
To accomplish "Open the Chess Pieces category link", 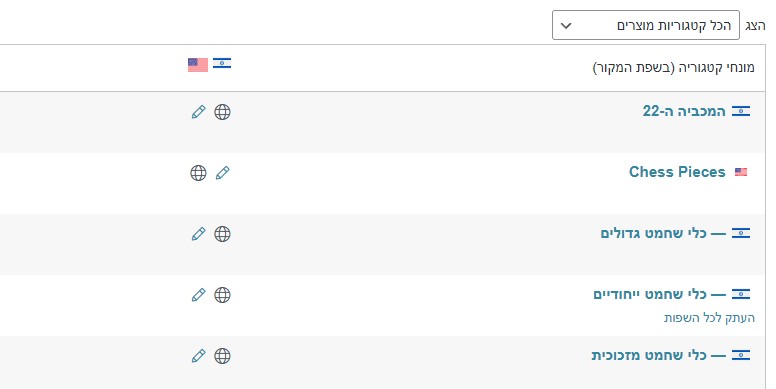I will click(x=677, y=172).
